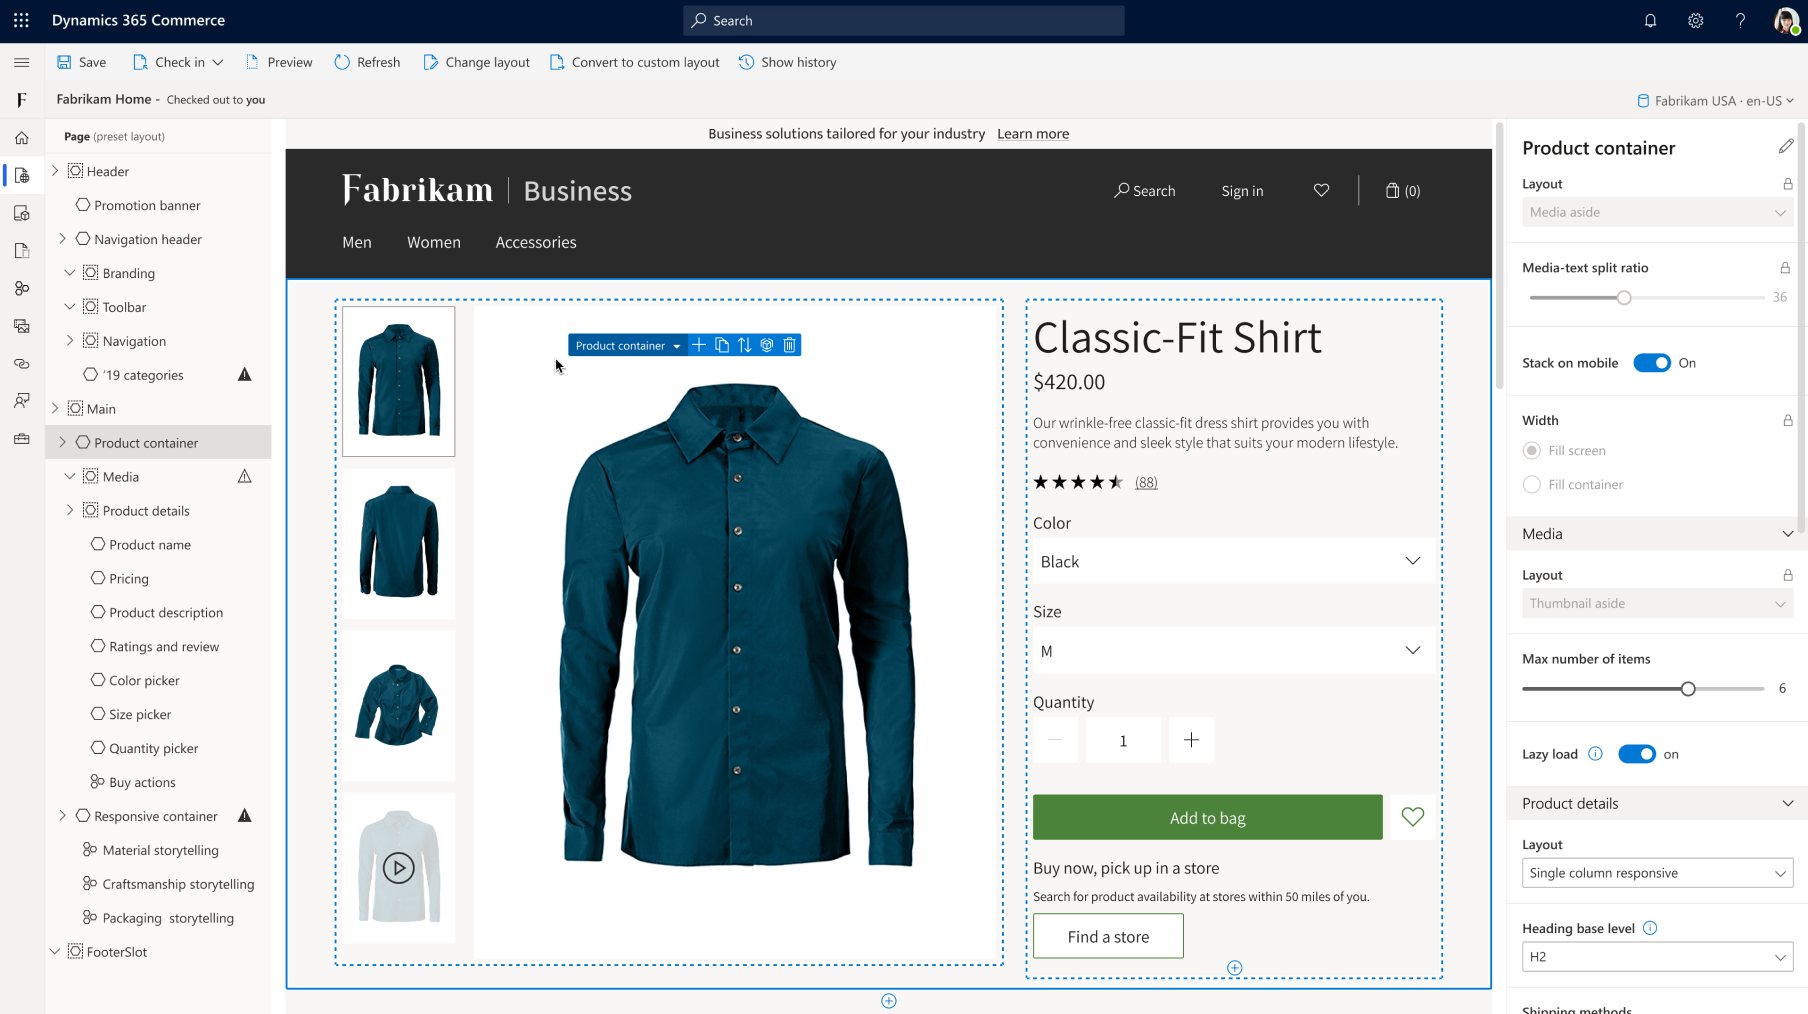Open the Learn more link in the banner
1808x1014 pixels.
click(1032, 133)
